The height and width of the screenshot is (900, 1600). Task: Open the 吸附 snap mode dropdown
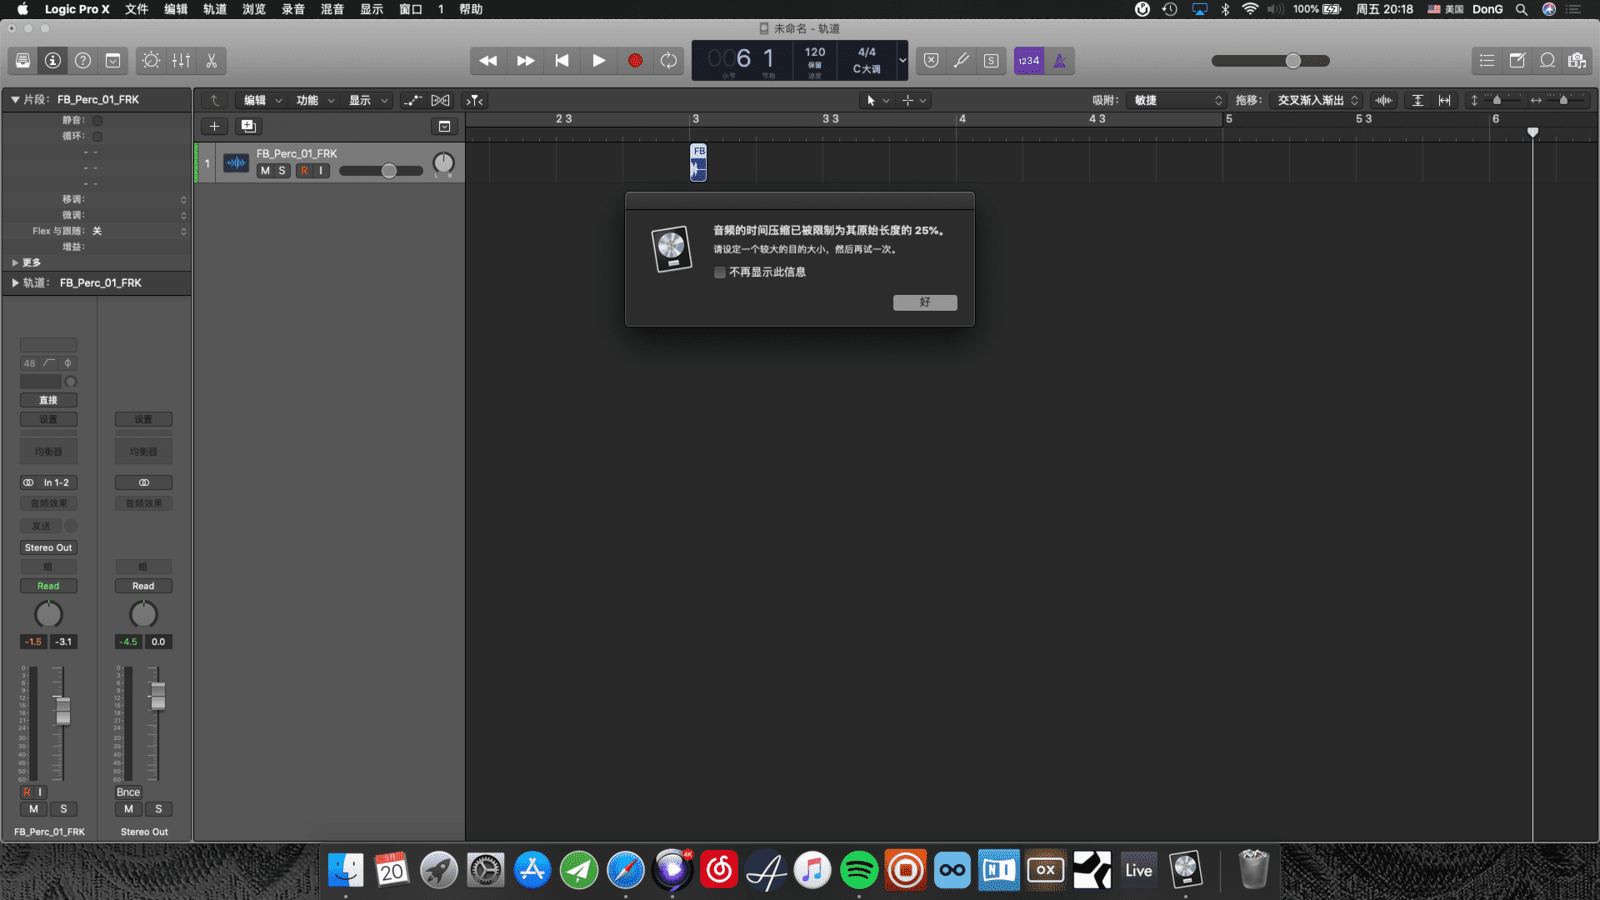(x=1177, y=100)
